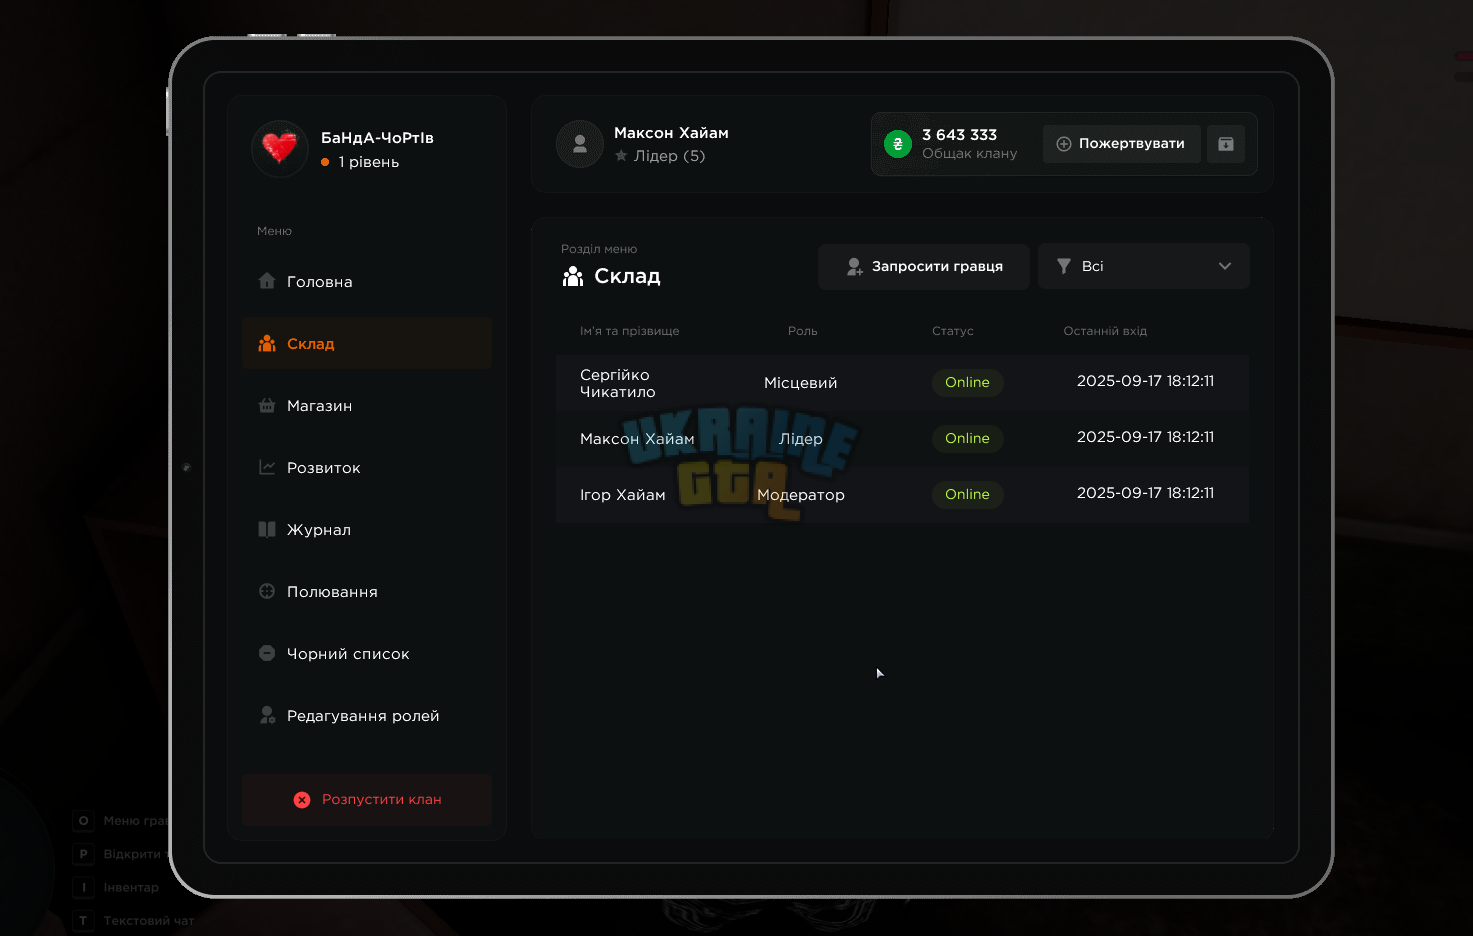
Task: Click the chart icon beside Розвиток
Action: click(x=267, y=467)
